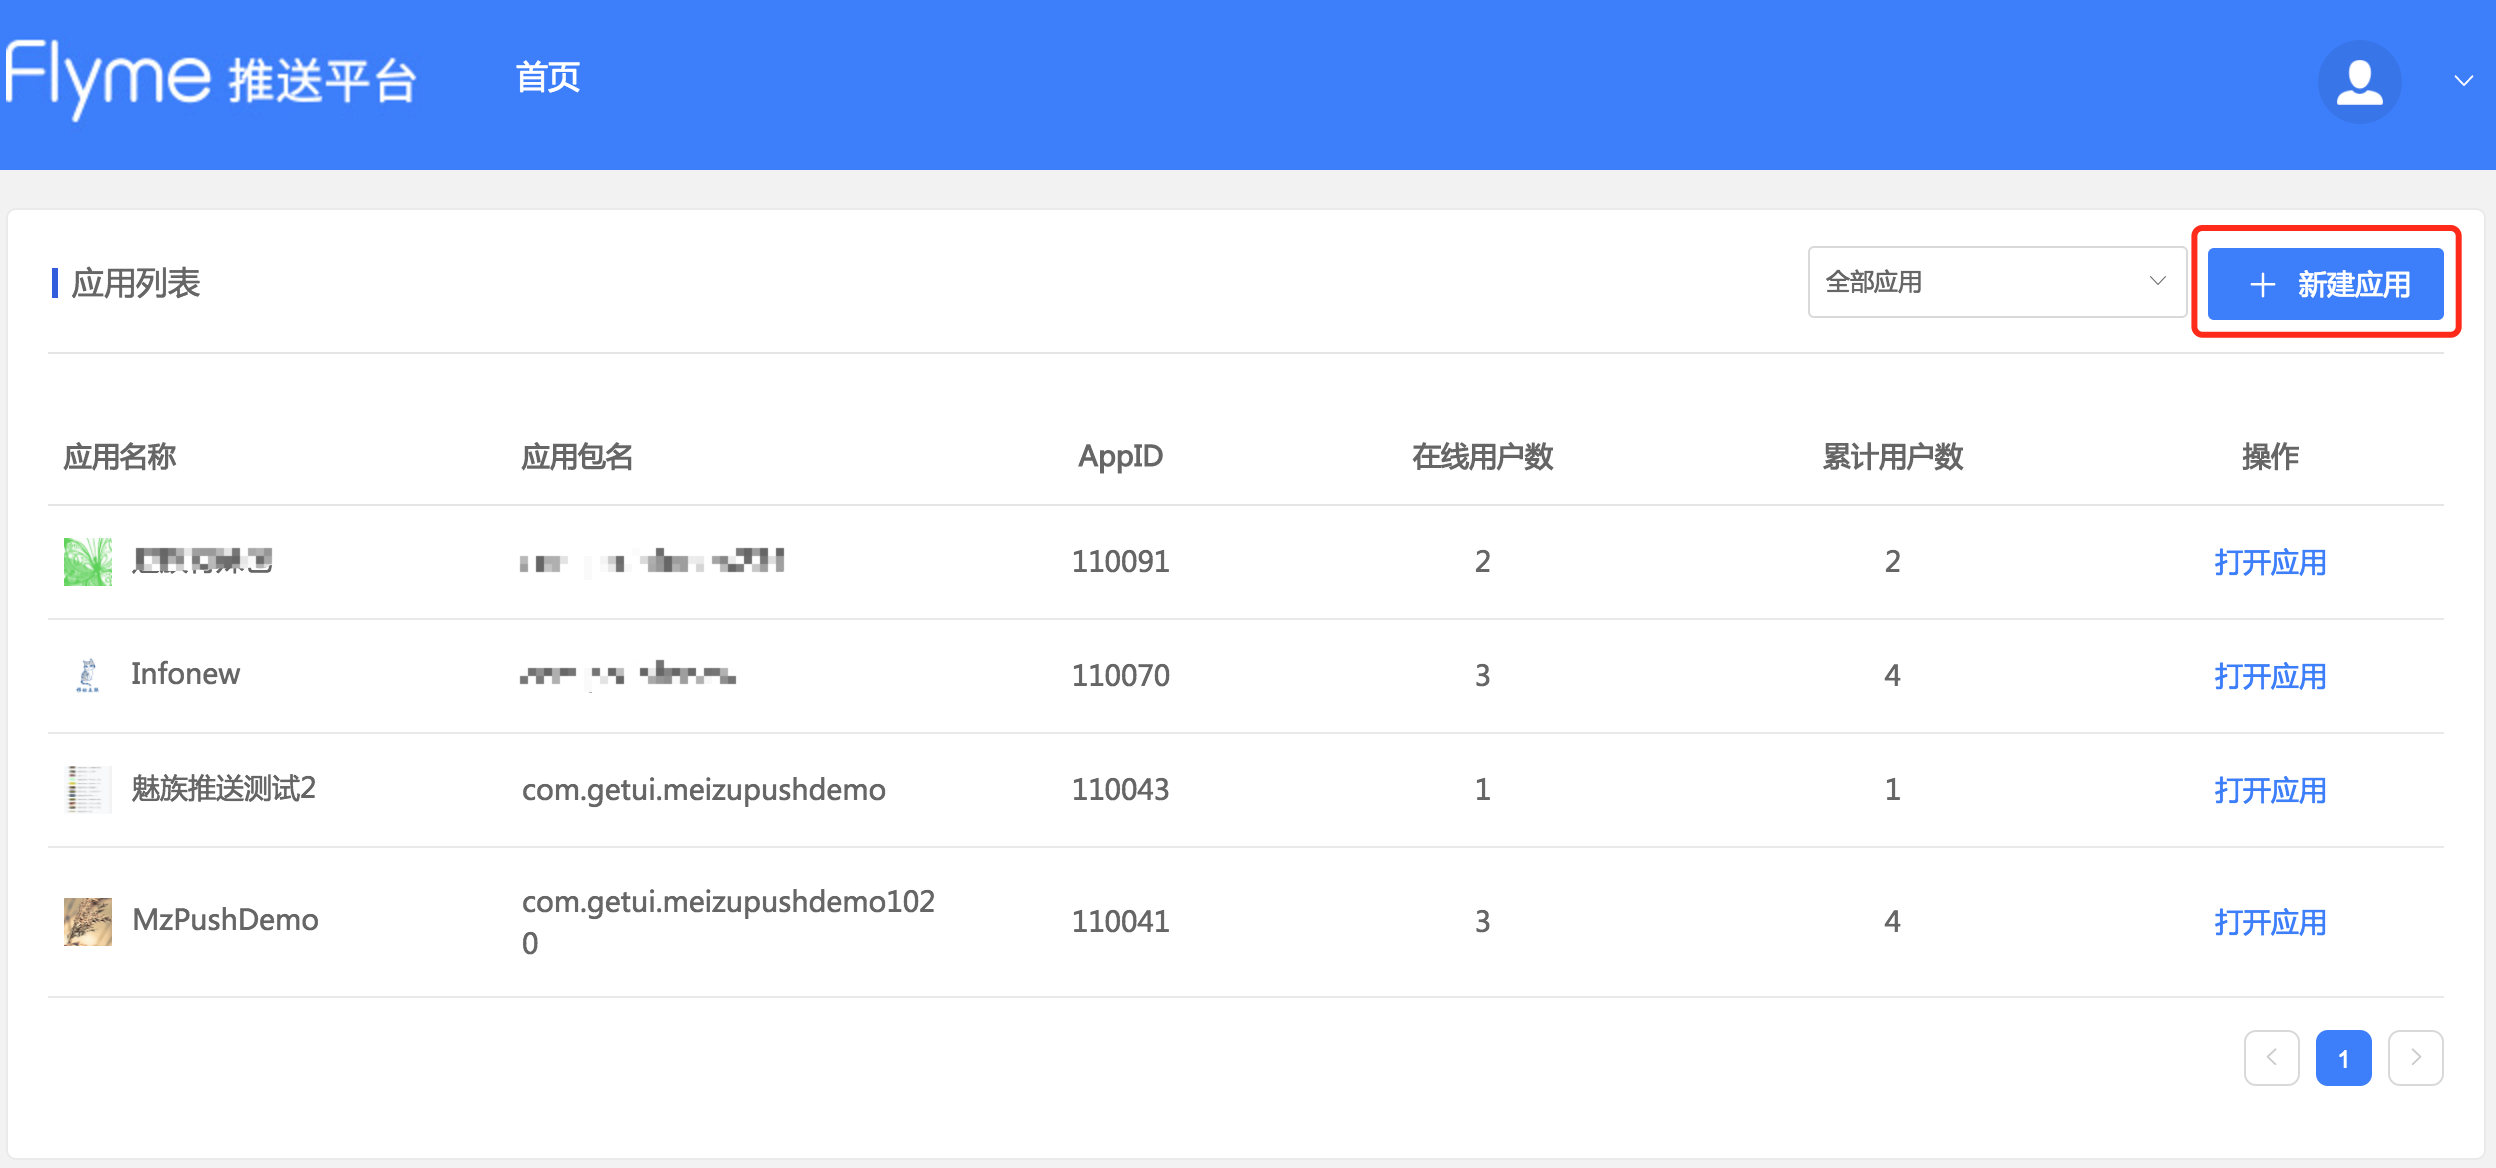Open the 全部应用 filter dropdown

tap(1996, 282)
